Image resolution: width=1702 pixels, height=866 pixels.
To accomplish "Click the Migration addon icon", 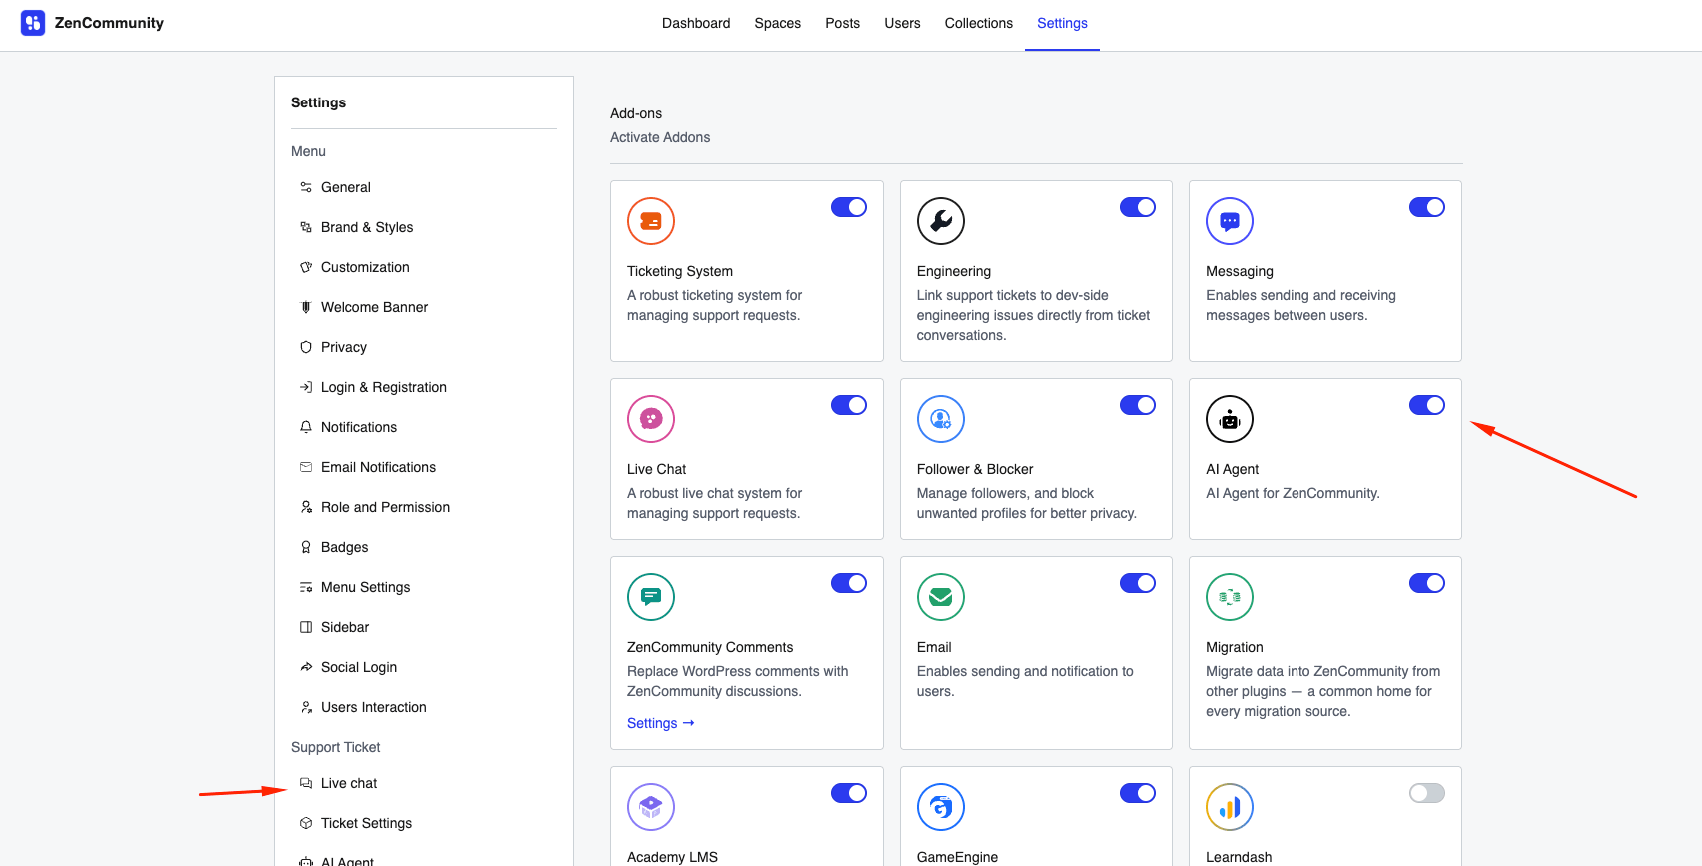I will 1230,597.
